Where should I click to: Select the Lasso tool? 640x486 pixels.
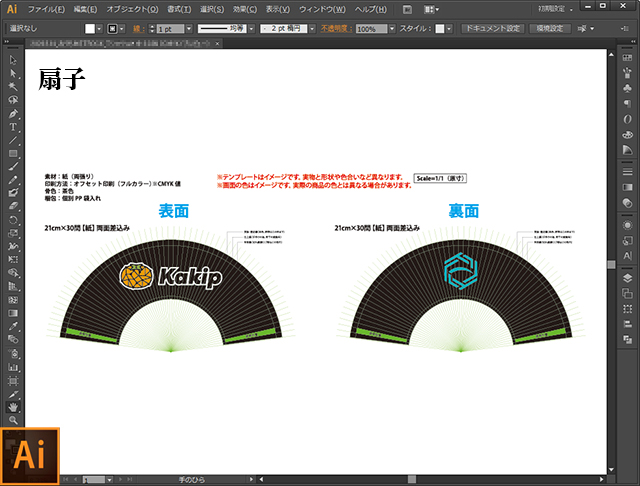pos(13,100)
